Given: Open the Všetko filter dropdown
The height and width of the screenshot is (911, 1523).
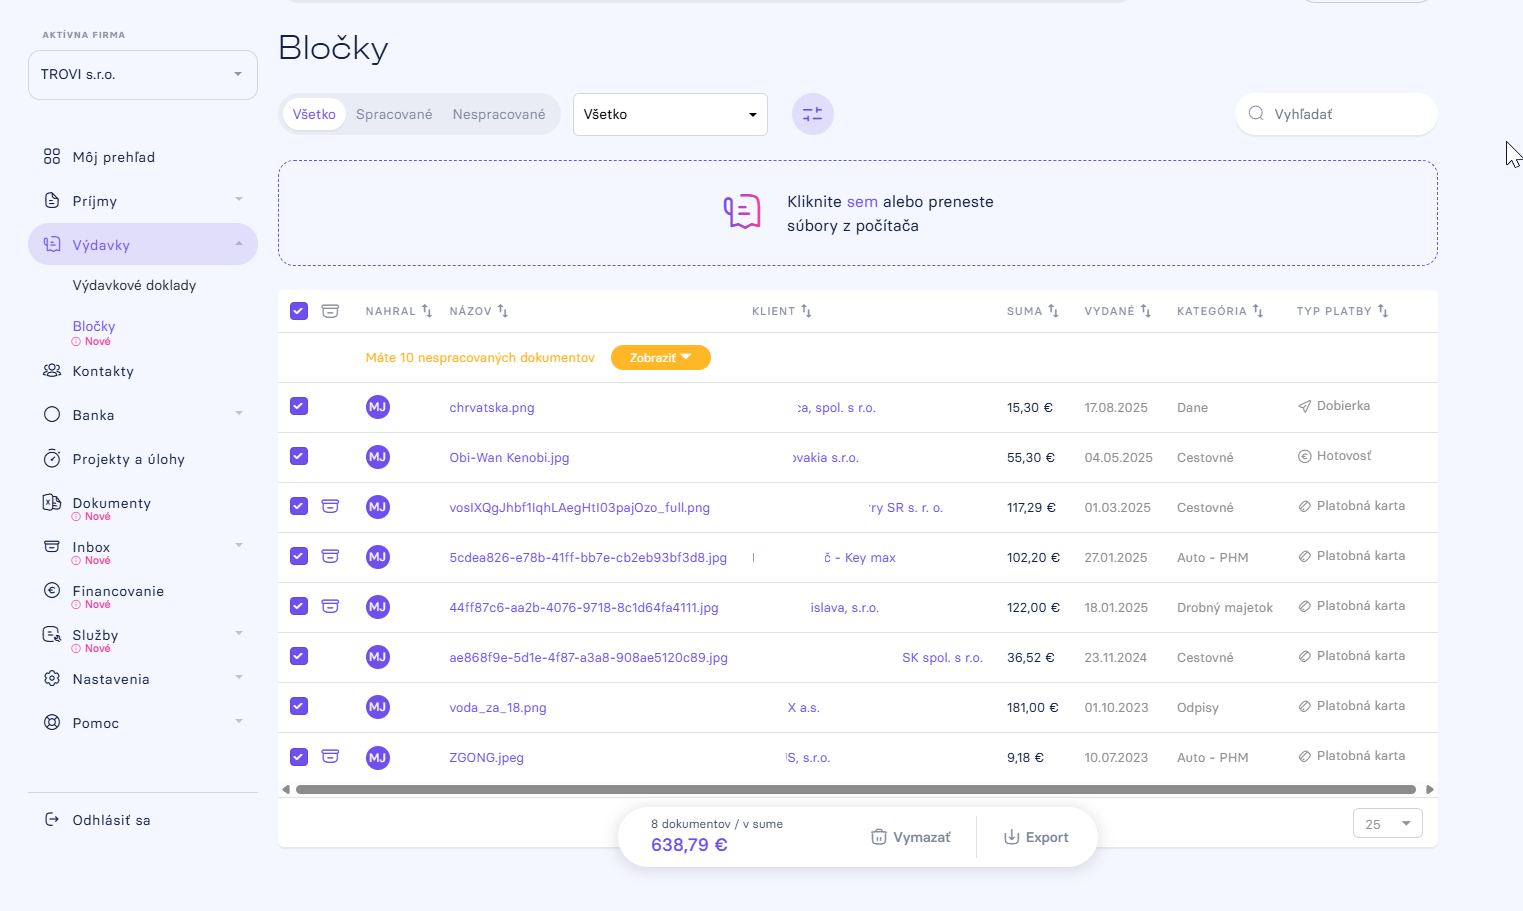Looking at the screenshot, I should 670,114.
